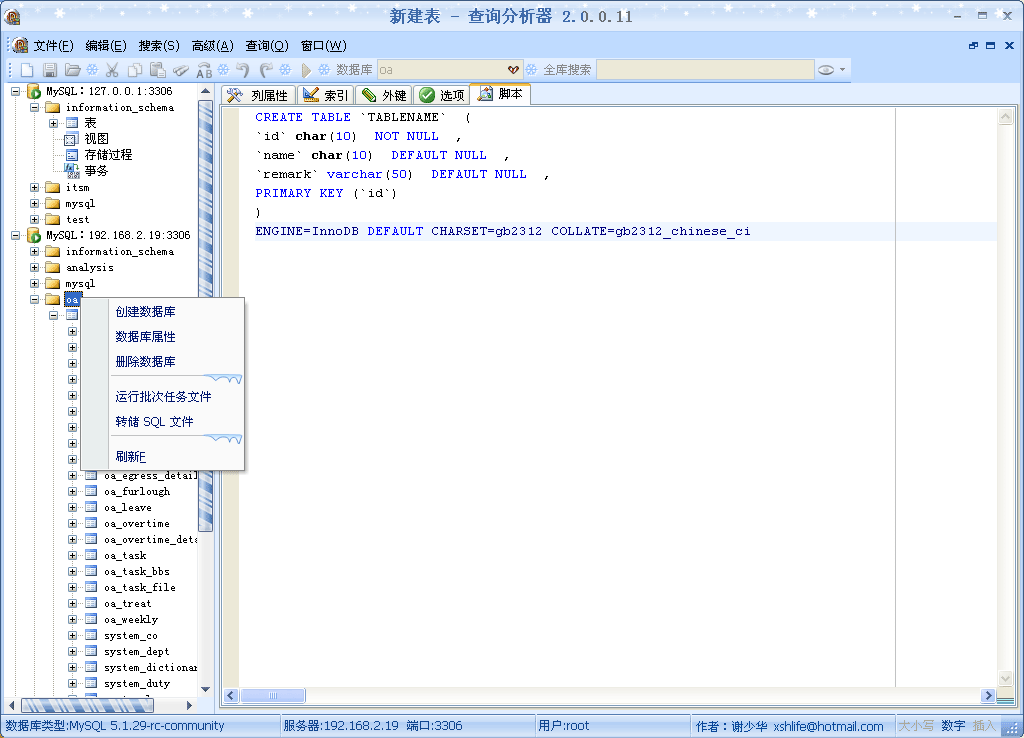This screenshot has width=1024, height=738.
Task: Toggle the eye icon in toolbar
Action: pos(825,70)
